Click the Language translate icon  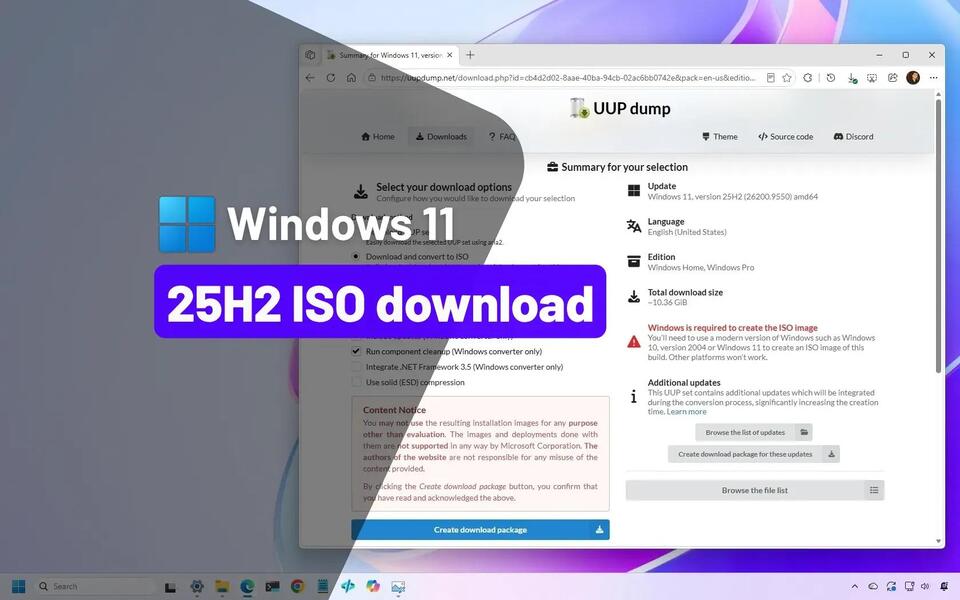click(x=634, y=227)
